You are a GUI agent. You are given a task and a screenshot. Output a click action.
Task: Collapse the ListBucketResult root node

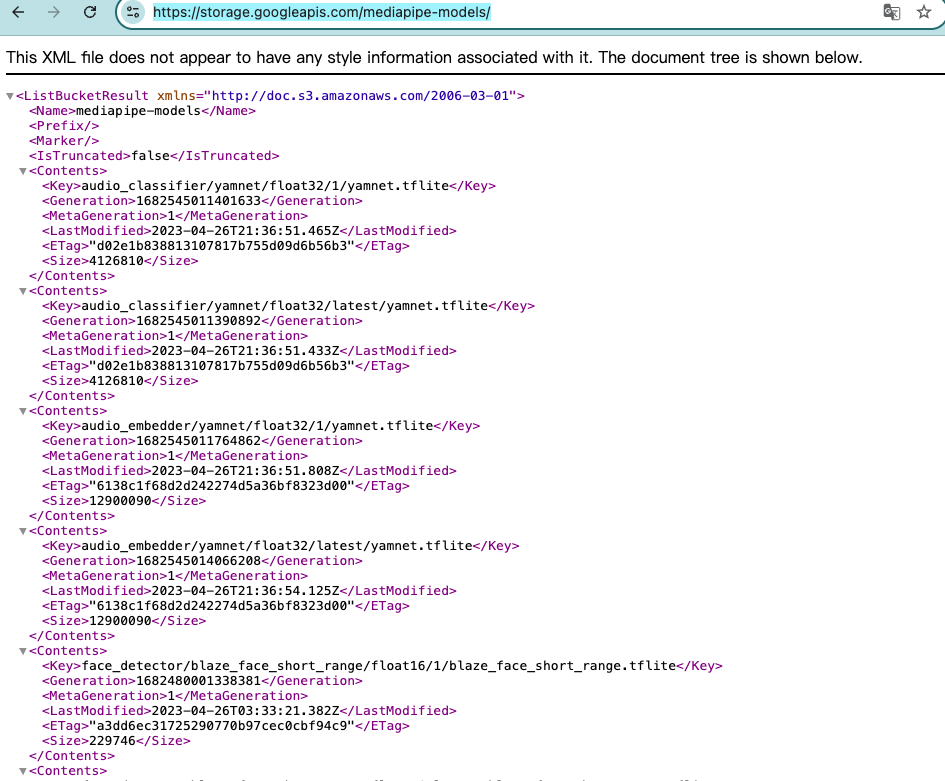10,96
